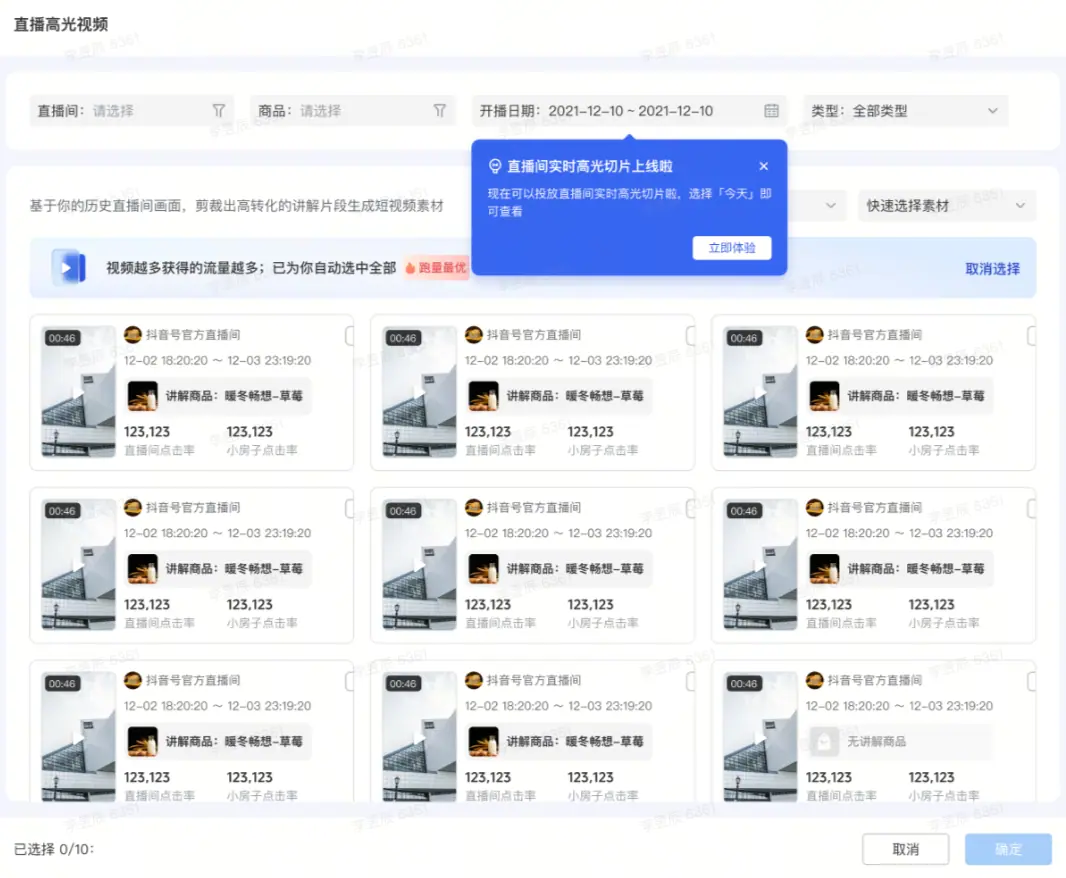Click the filter icon in the 直播间 field
Viewport: 1066px width, 878px height.
(218, 110)
